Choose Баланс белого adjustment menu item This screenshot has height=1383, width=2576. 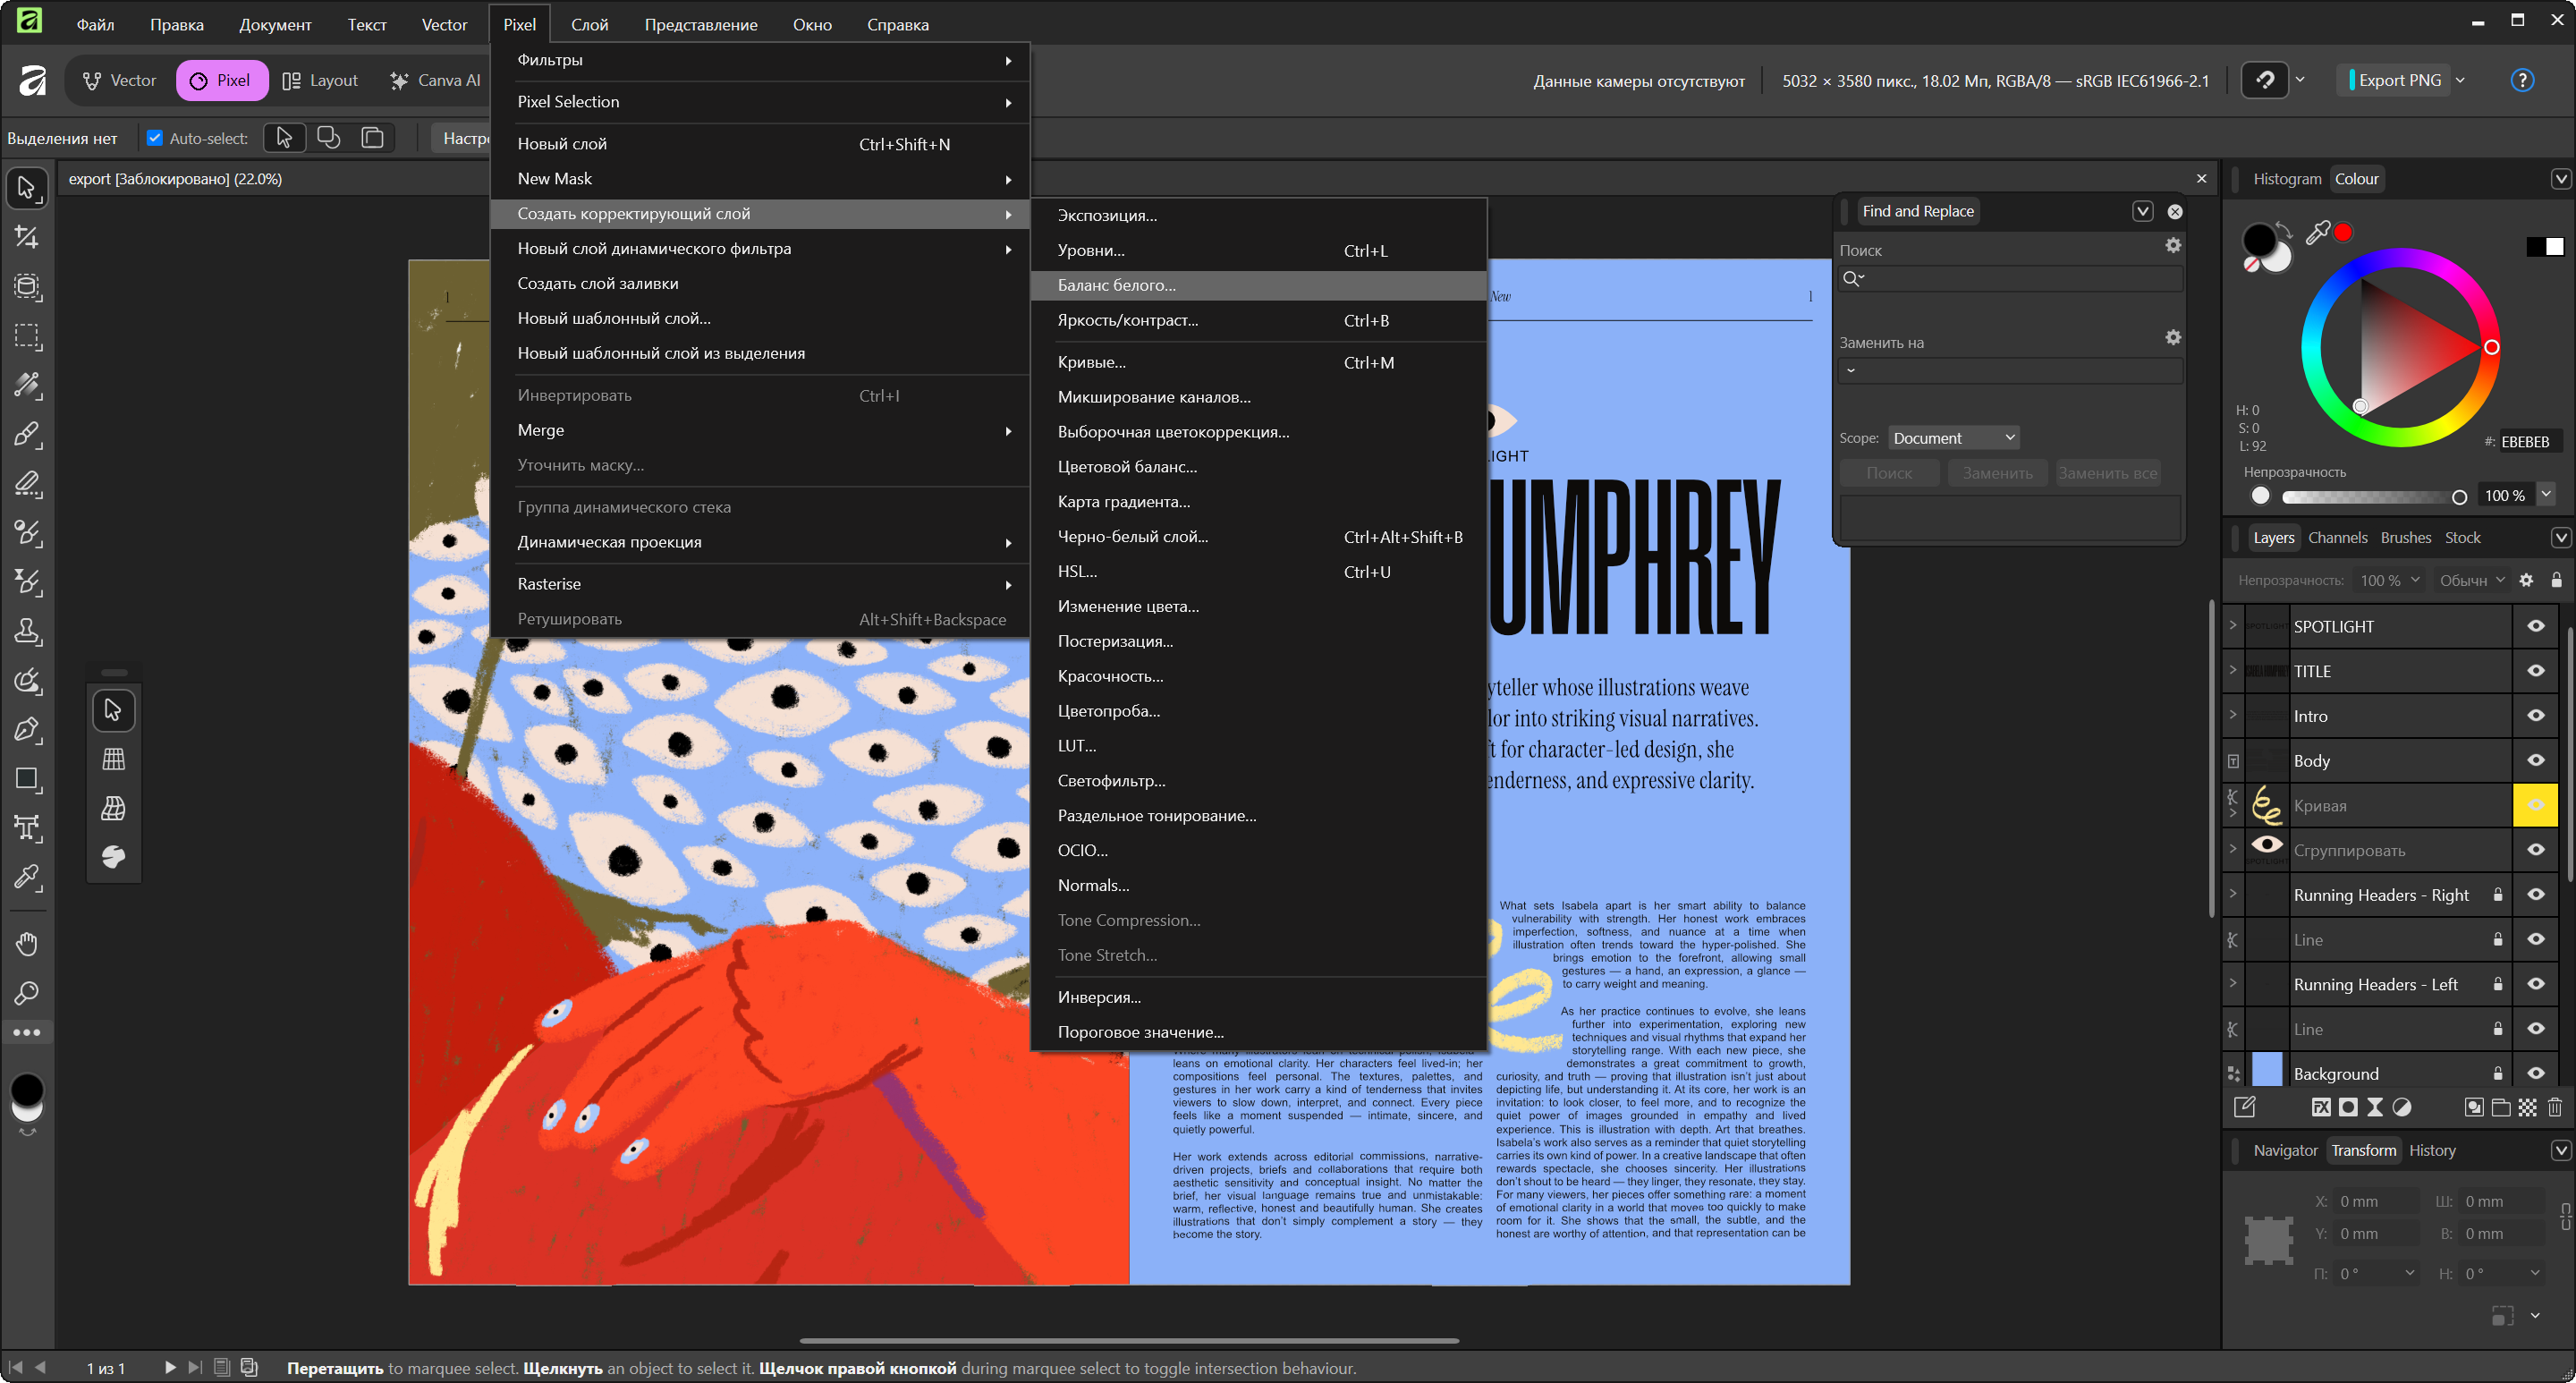coord(1117,285)
